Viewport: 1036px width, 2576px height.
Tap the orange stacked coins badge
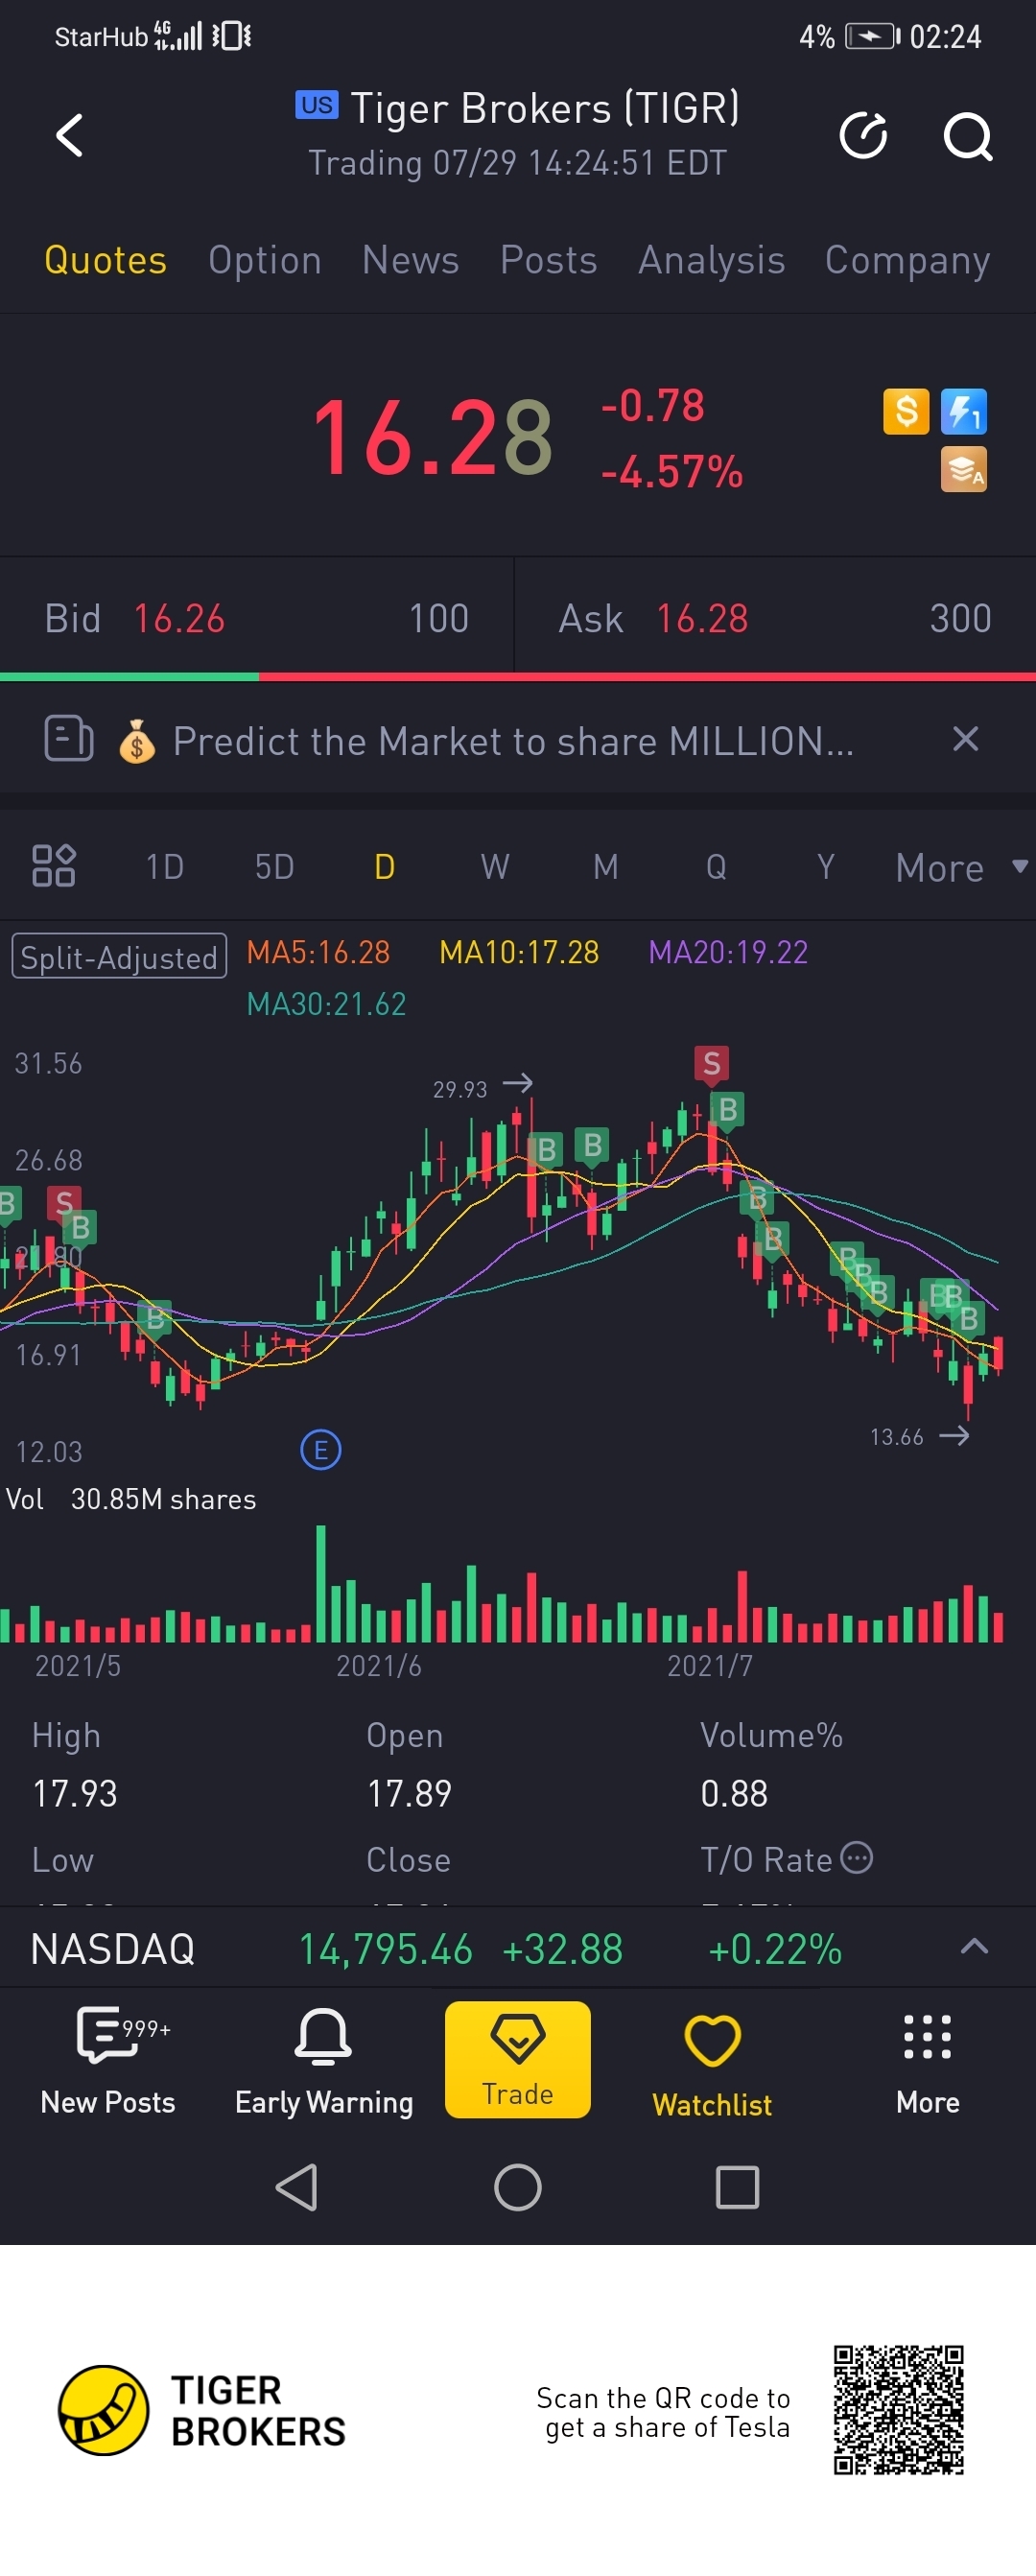pyautogui.click(x=964, y=469)
